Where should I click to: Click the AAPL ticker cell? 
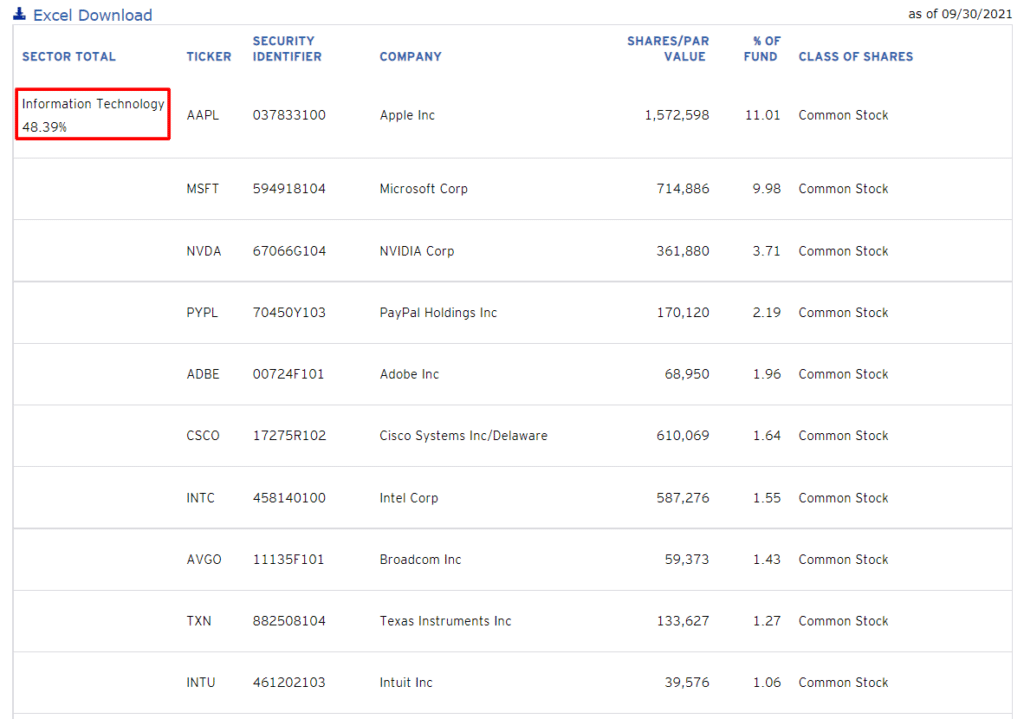pos(203,116)
